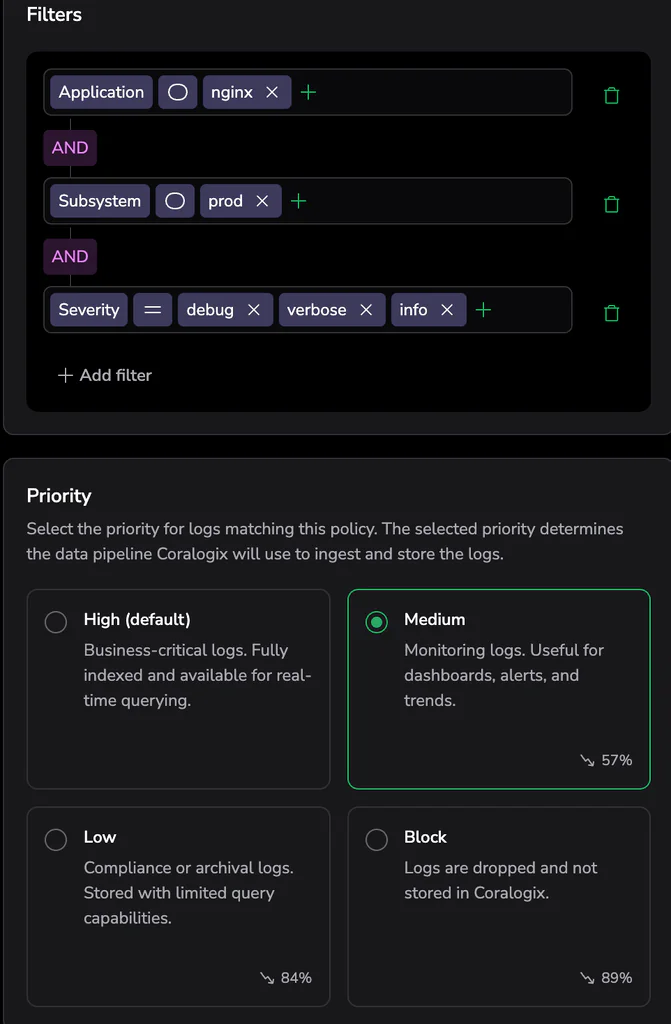Click the Add filter button
The height and width of the screenshot is (1024, 671).
click(x=105, y=375)
